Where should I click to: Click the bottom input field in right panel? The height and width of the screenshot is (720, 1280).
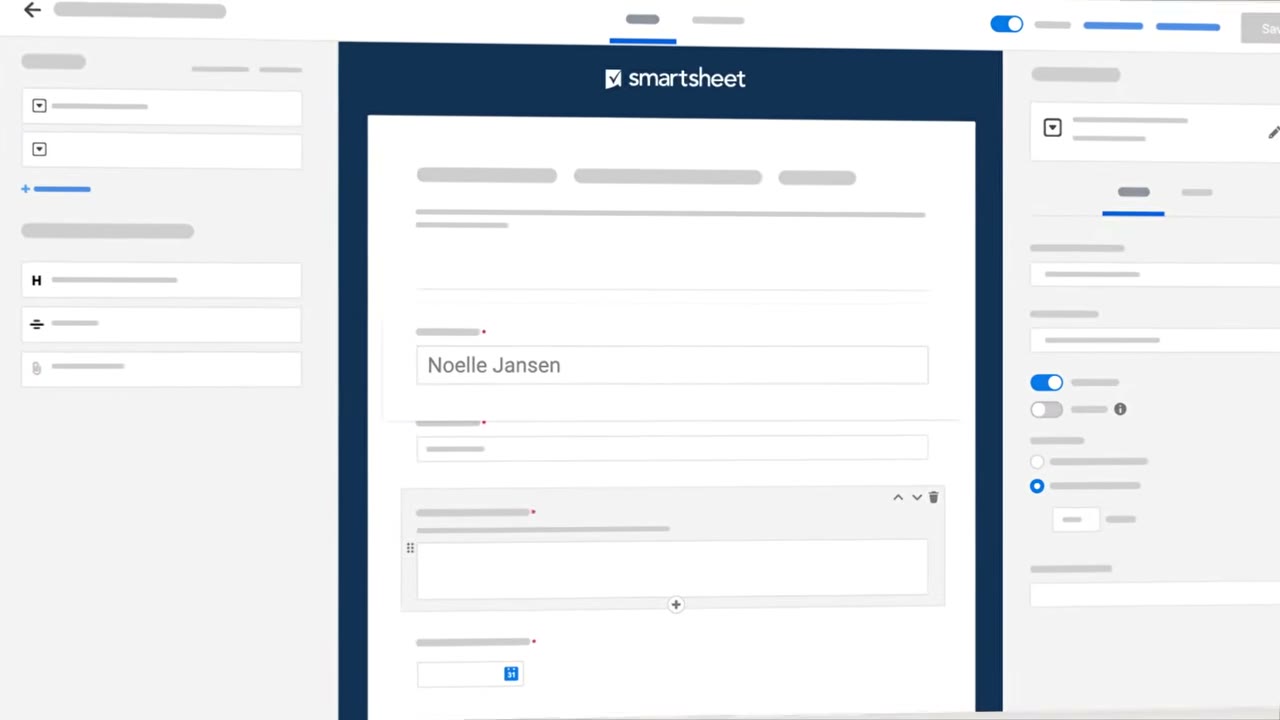(1155, 595)
